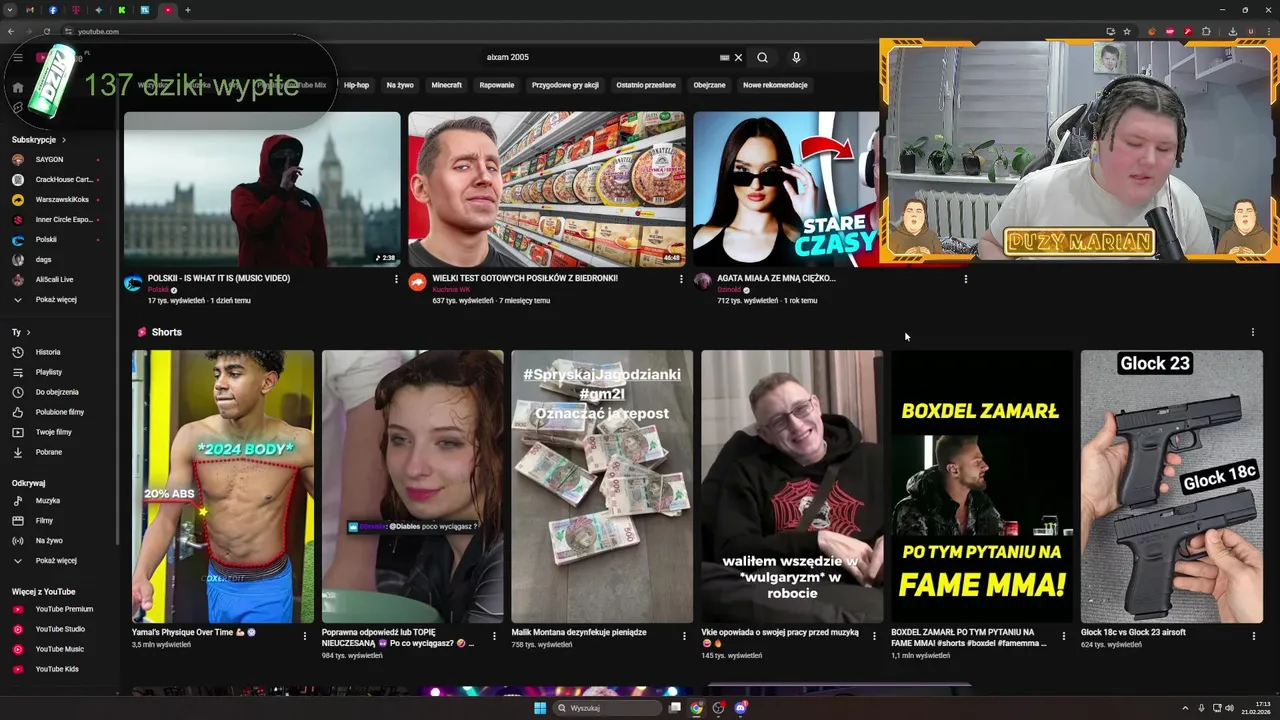The image size is (1280, 720).
Task: Play POLSKII music video thumbnail
Action: click(262, 189)
